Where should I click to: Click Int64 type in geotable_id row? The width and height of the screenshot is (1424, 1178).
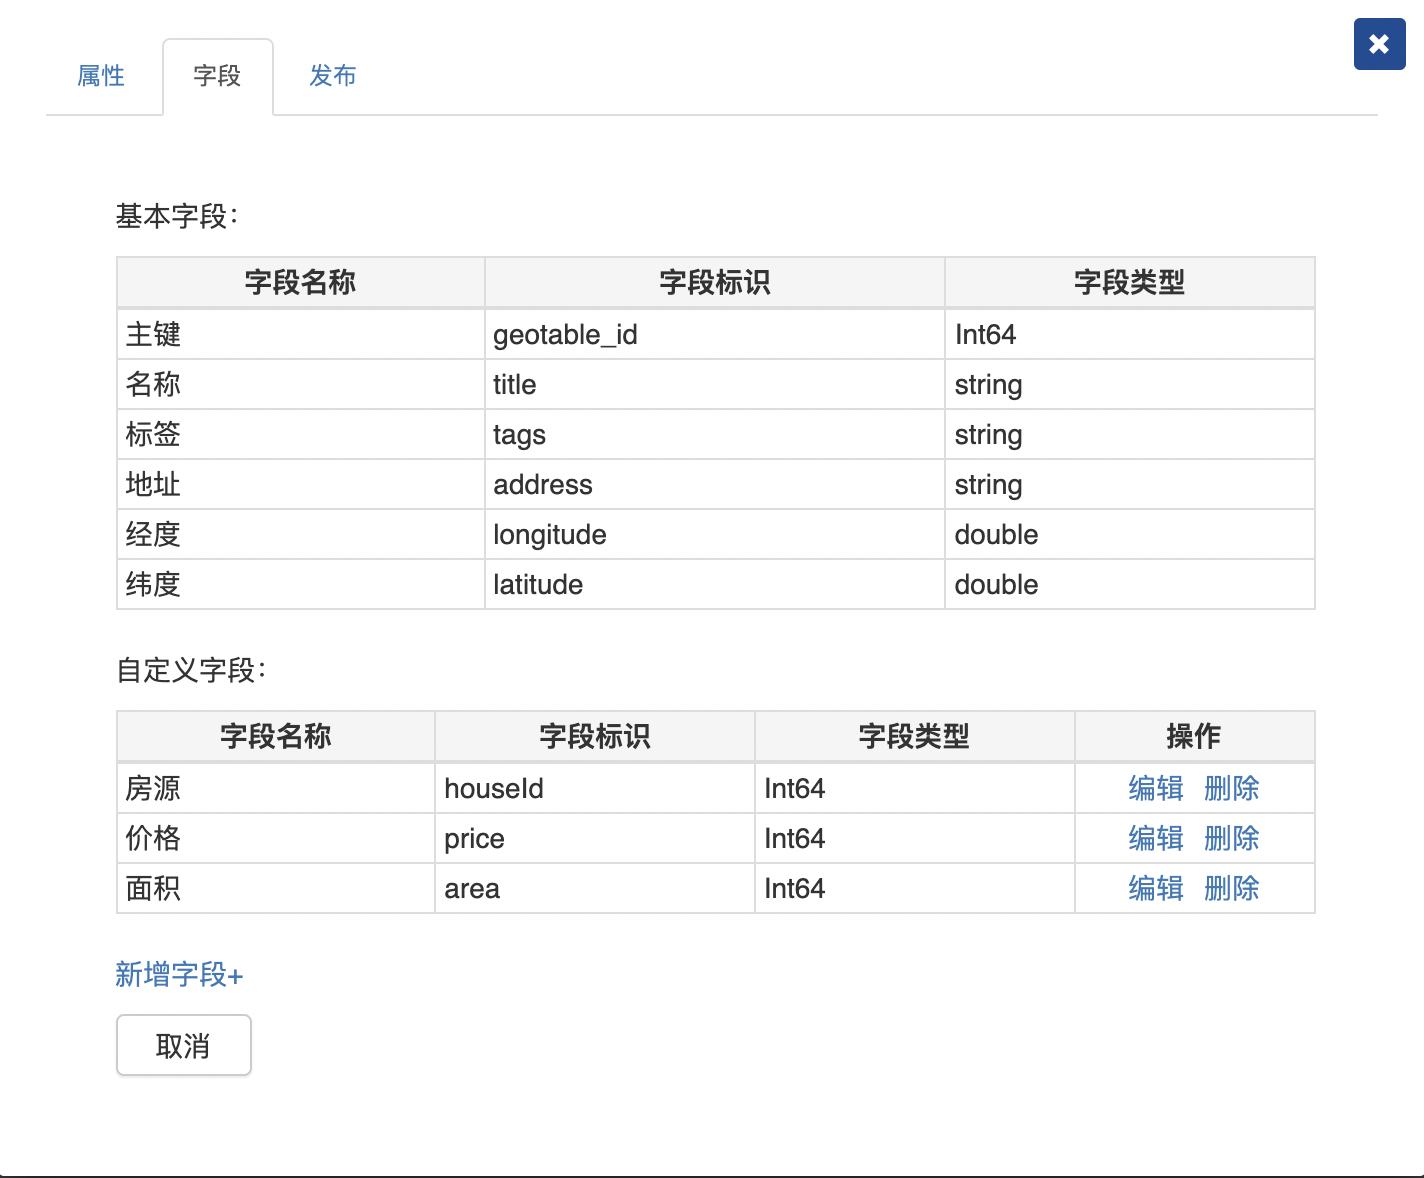click(1130, 334)
